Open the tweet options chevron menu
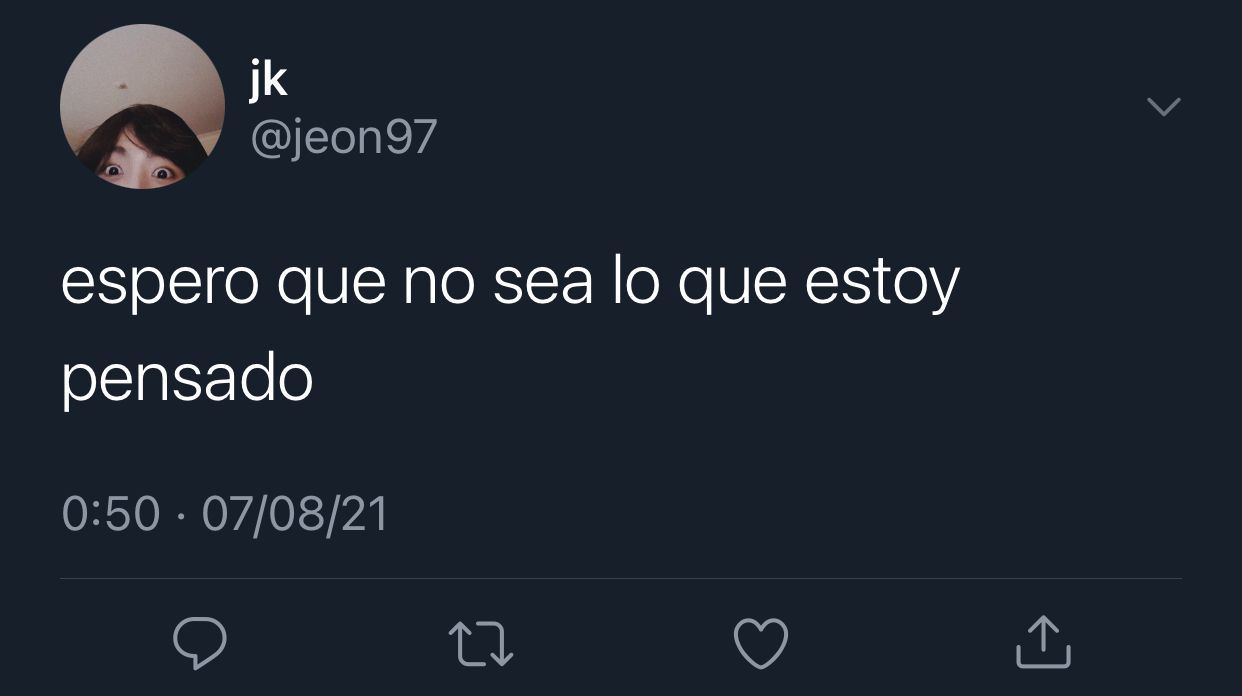The image size is (1242, 696). pos(1163,106)
